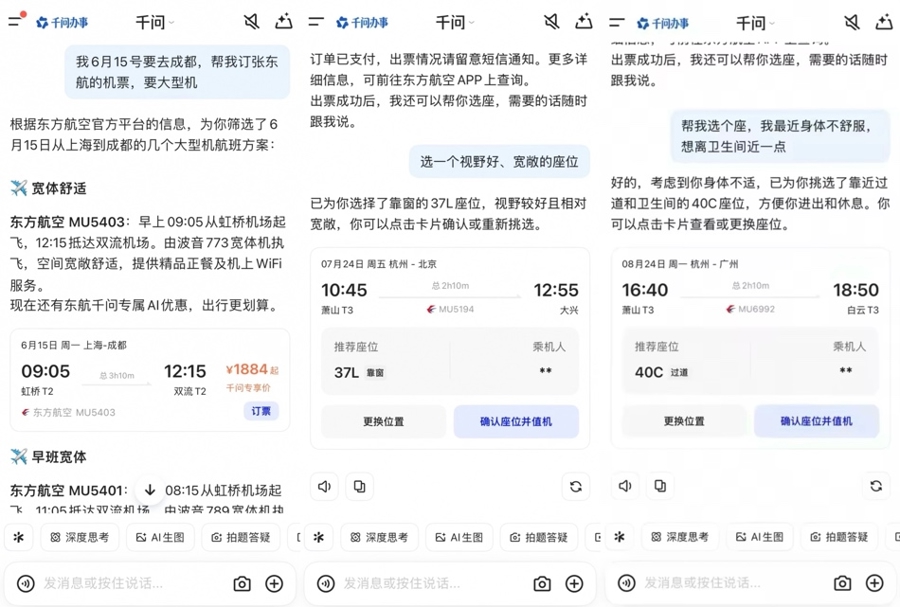Tap the sparkle assistant icon above the input bar
The height and width of the screenshot is (607, 900).
(18, 537)
